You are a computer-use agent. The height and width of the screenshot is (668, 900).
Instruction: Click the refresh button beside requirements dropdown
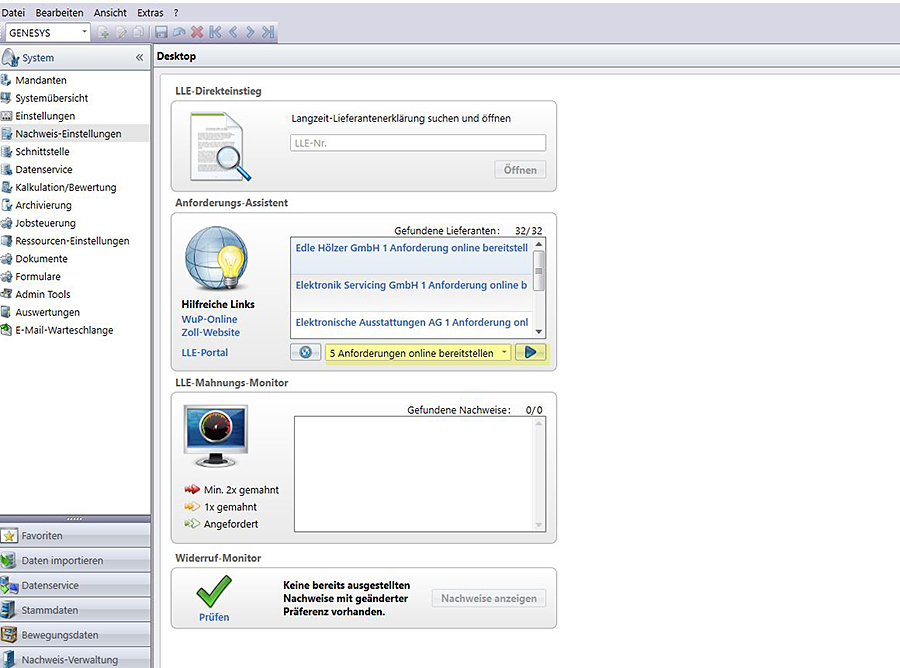[x=306, y=352]
